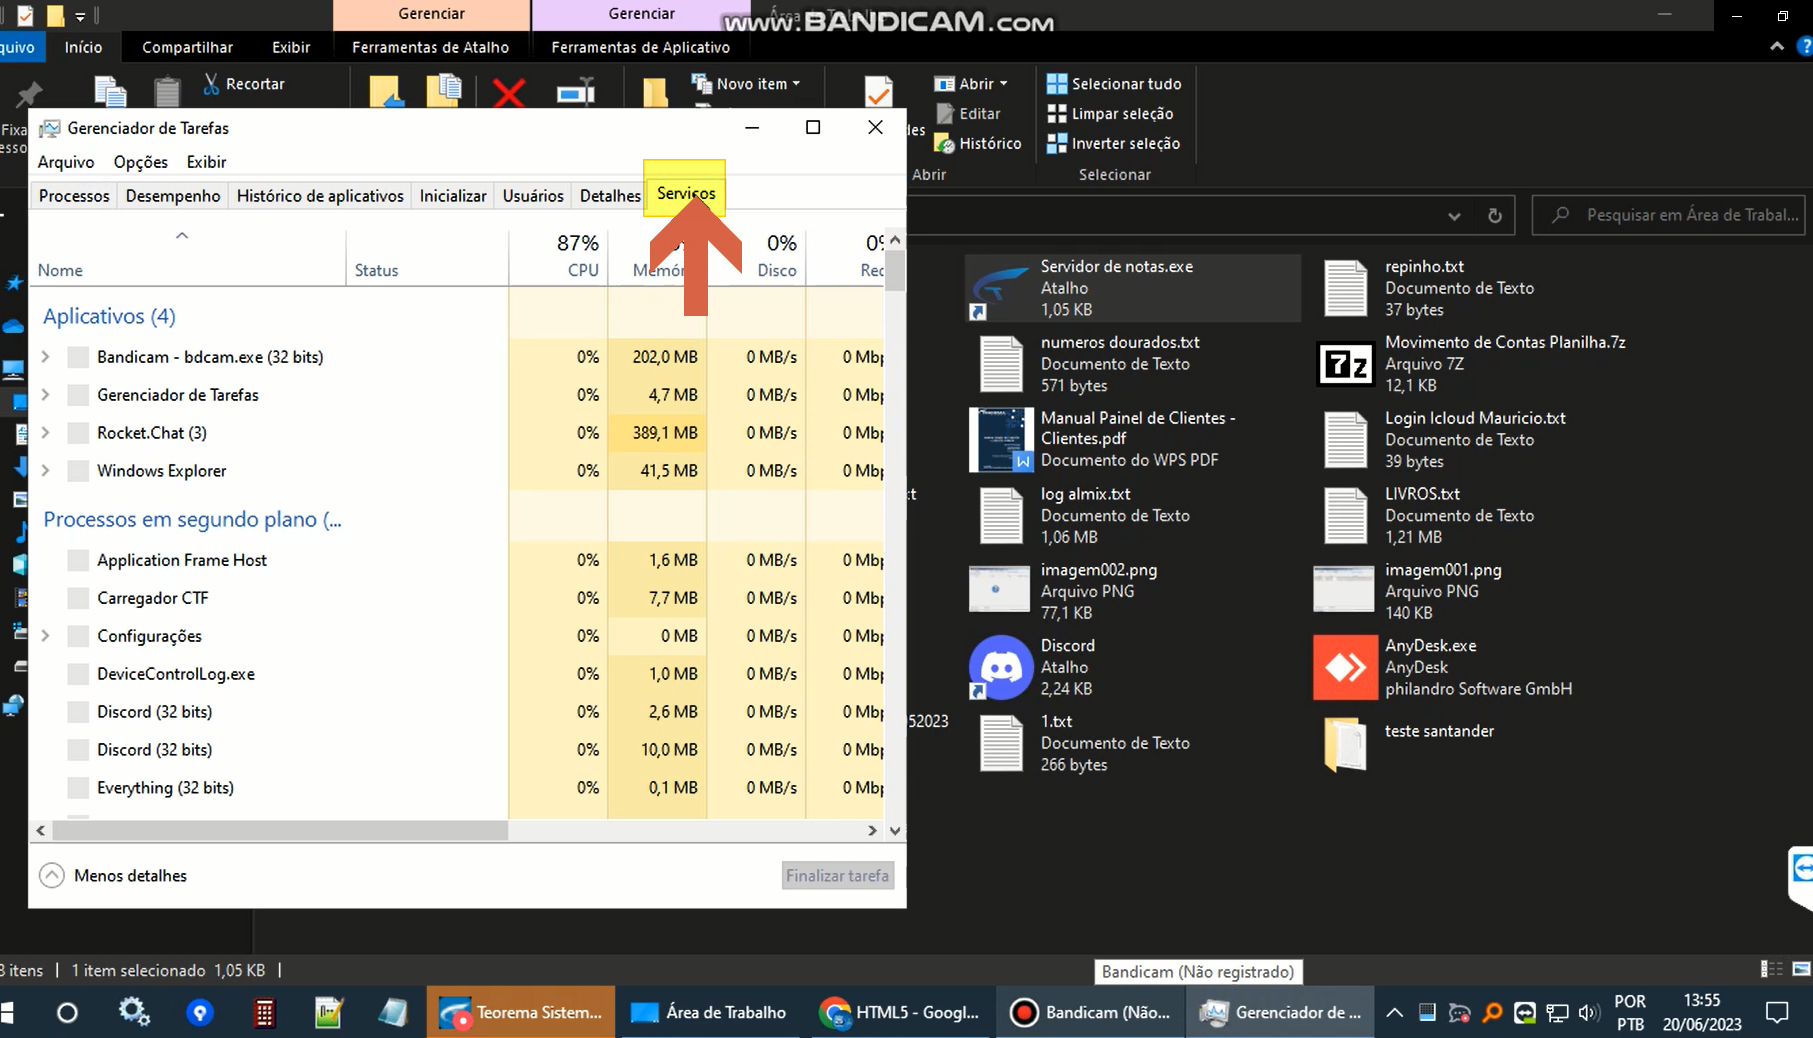1813x1038 pixels.
Task: Open the Opções menu in Task Manager
Action: click(x=141, y=162)
